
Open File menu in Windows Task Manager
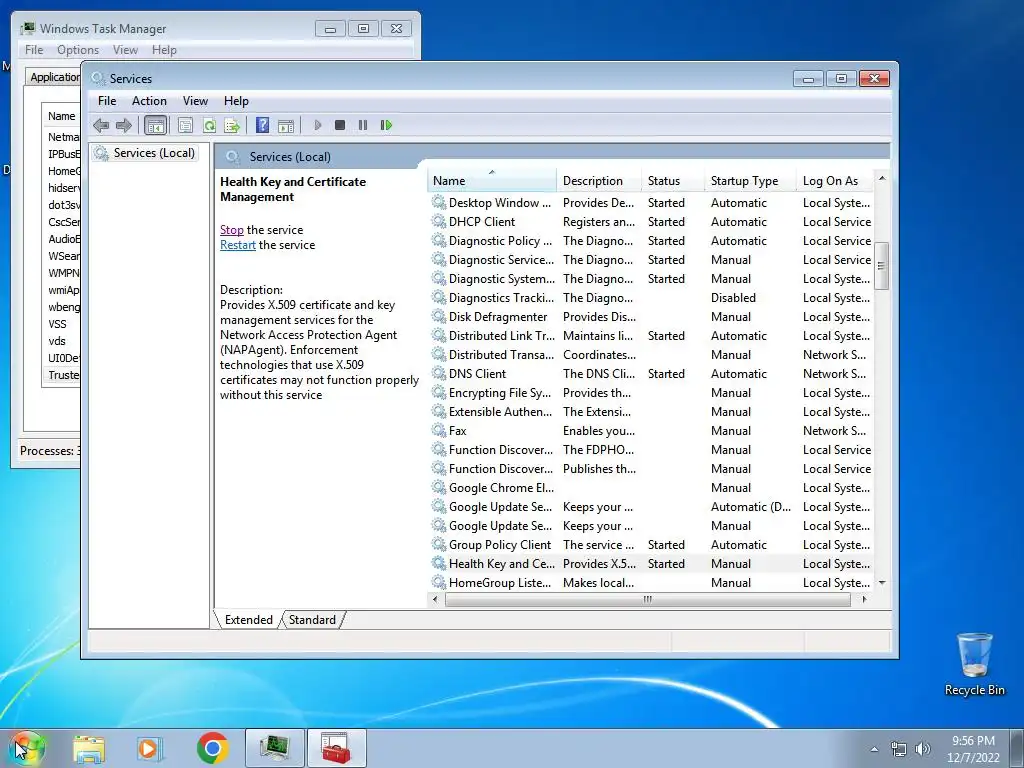pyautogui.click(x=34, y=50)
